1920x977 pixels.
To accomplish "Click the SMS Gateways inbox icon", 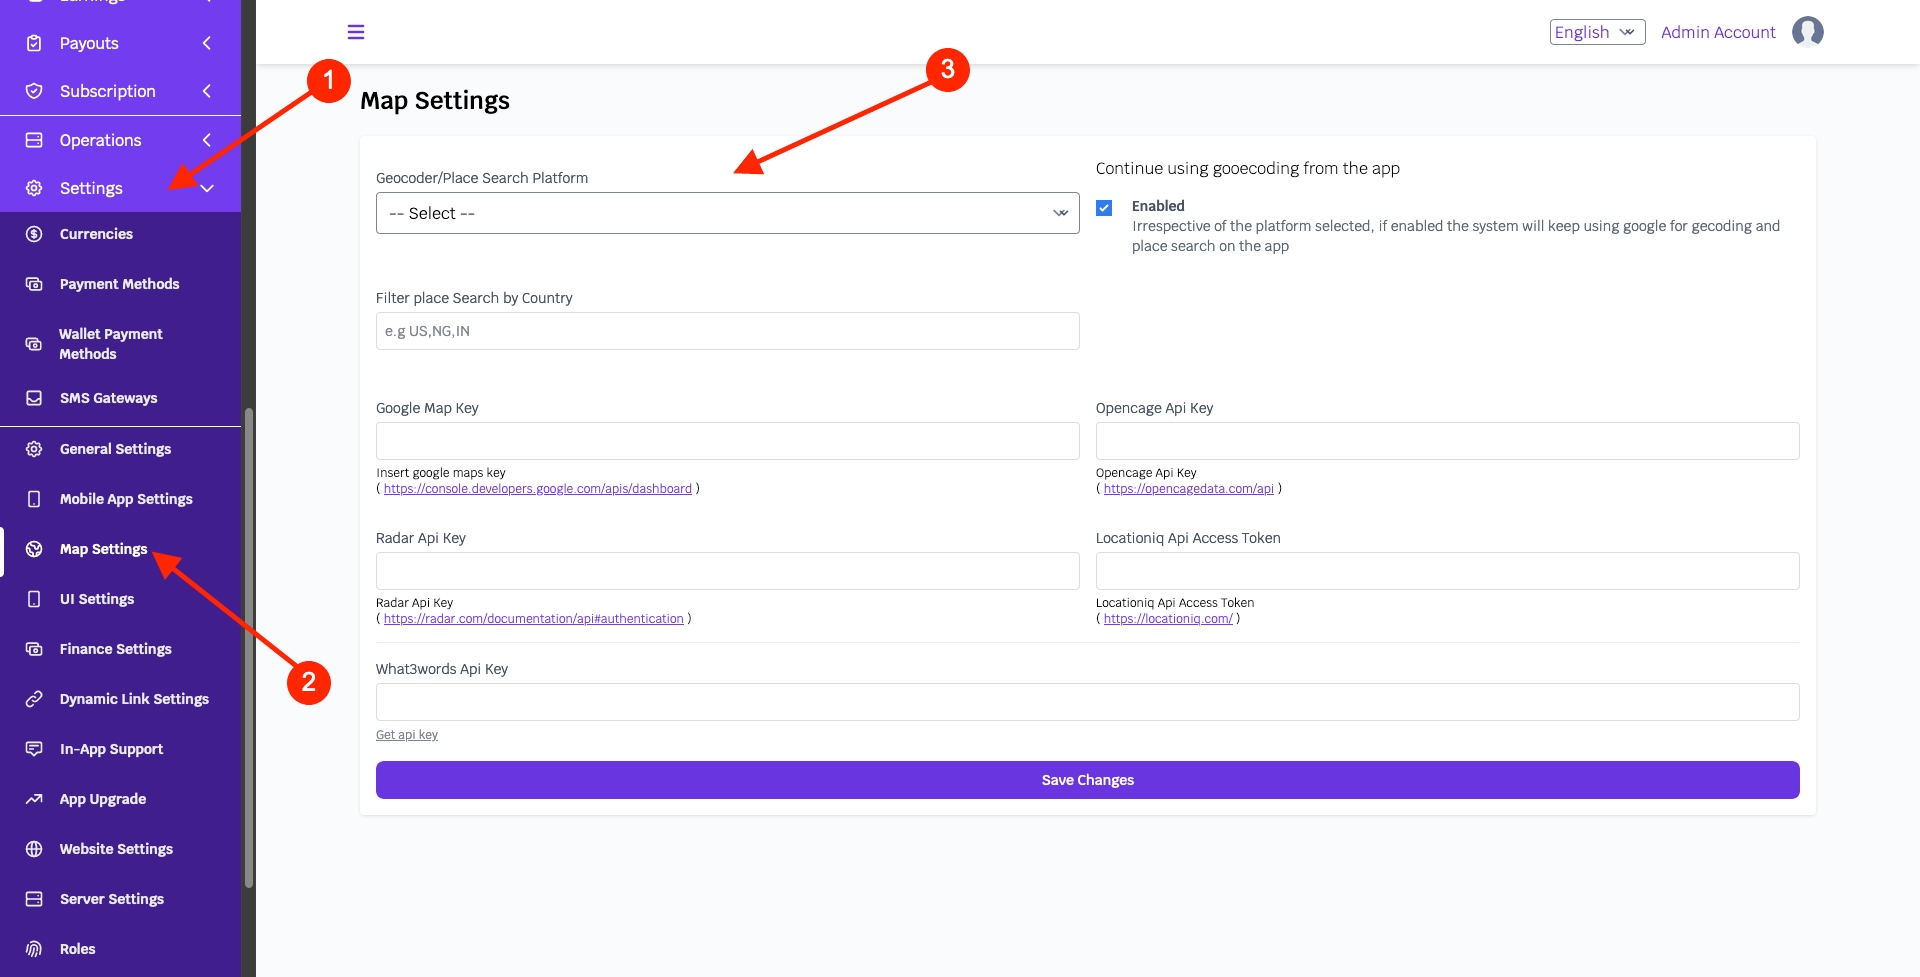I will (x=34, y=398).
